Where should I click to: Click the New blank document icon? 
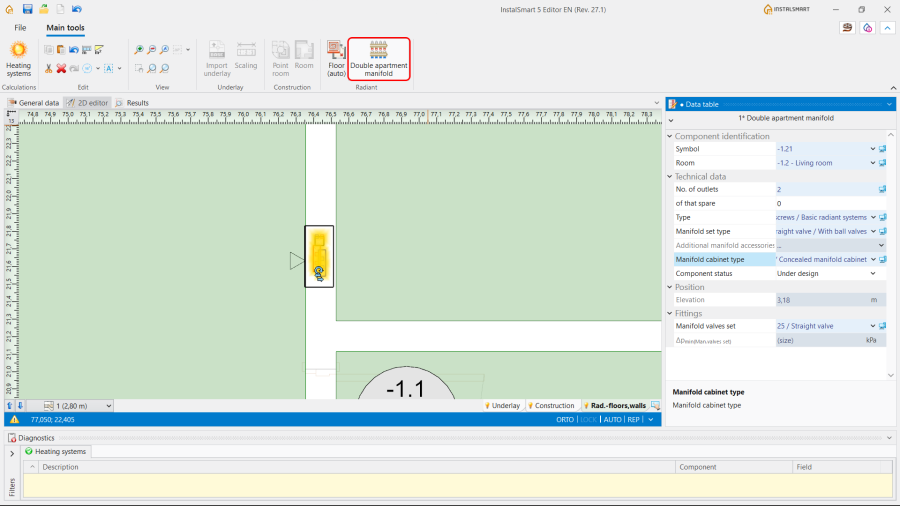pos(60,9)
